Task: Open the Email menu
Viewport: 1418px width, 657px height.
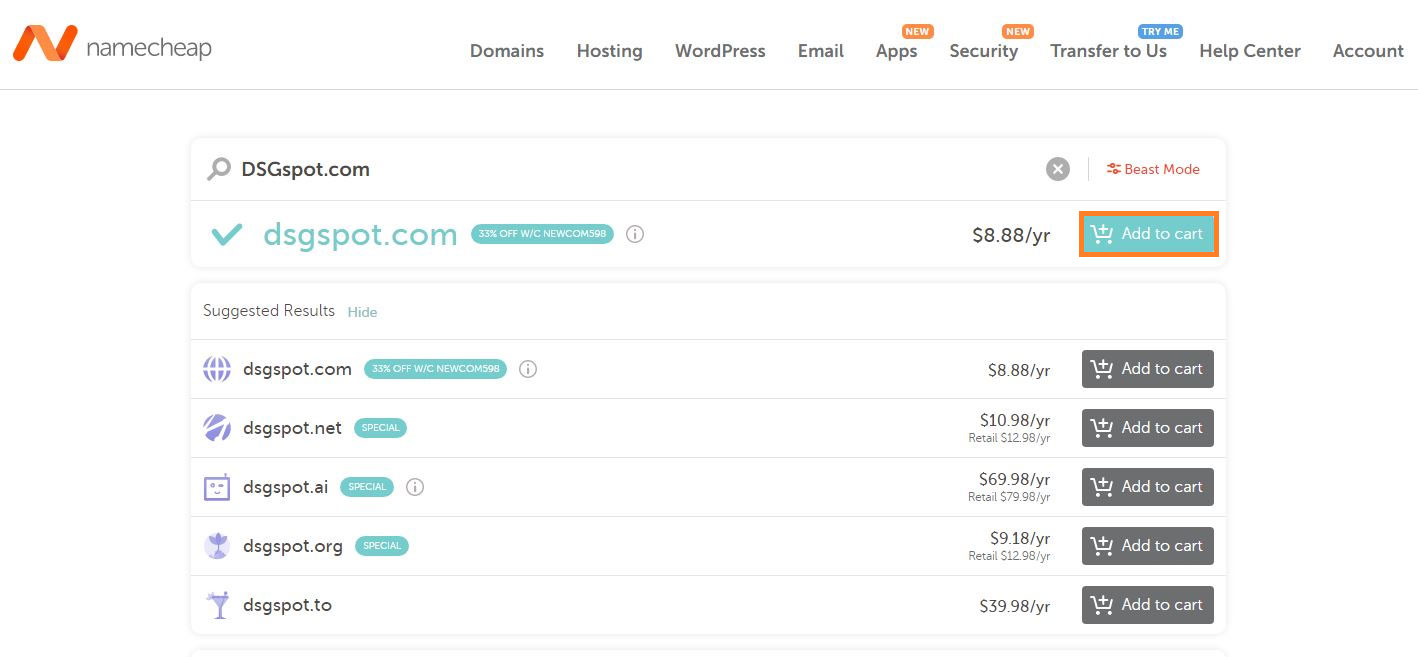Action: pyautogui.click(x=821, y=51)
